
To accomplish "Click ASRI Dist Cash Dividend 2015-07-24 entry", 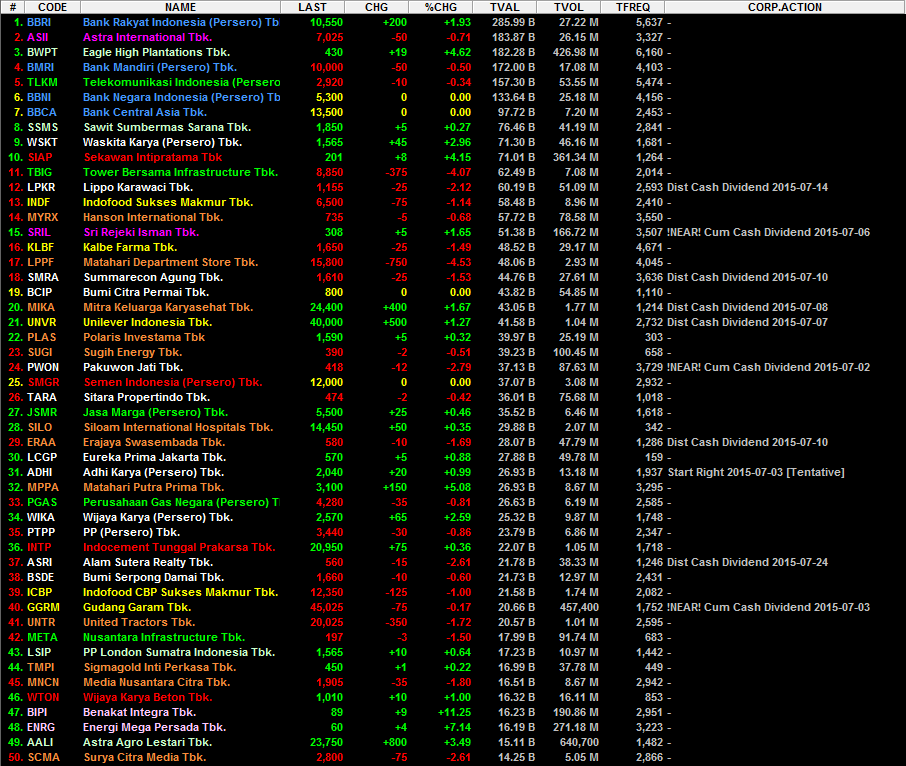I will coord(747,563).
